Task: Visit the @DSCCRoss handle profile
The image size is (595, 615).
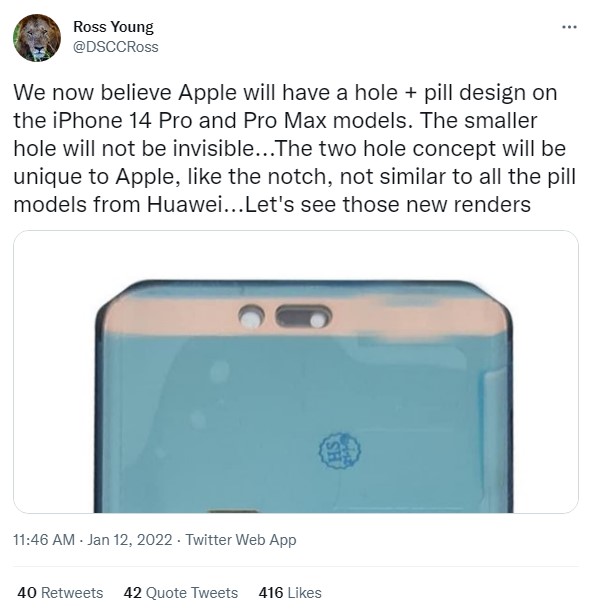Action: pyautogui.click(x=116, y=47)
